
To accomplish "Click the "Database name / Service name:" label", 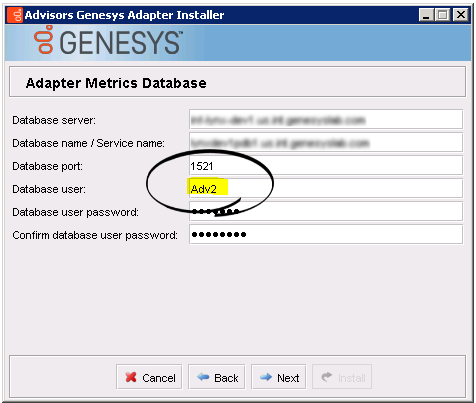I will [x=88, y=143].
